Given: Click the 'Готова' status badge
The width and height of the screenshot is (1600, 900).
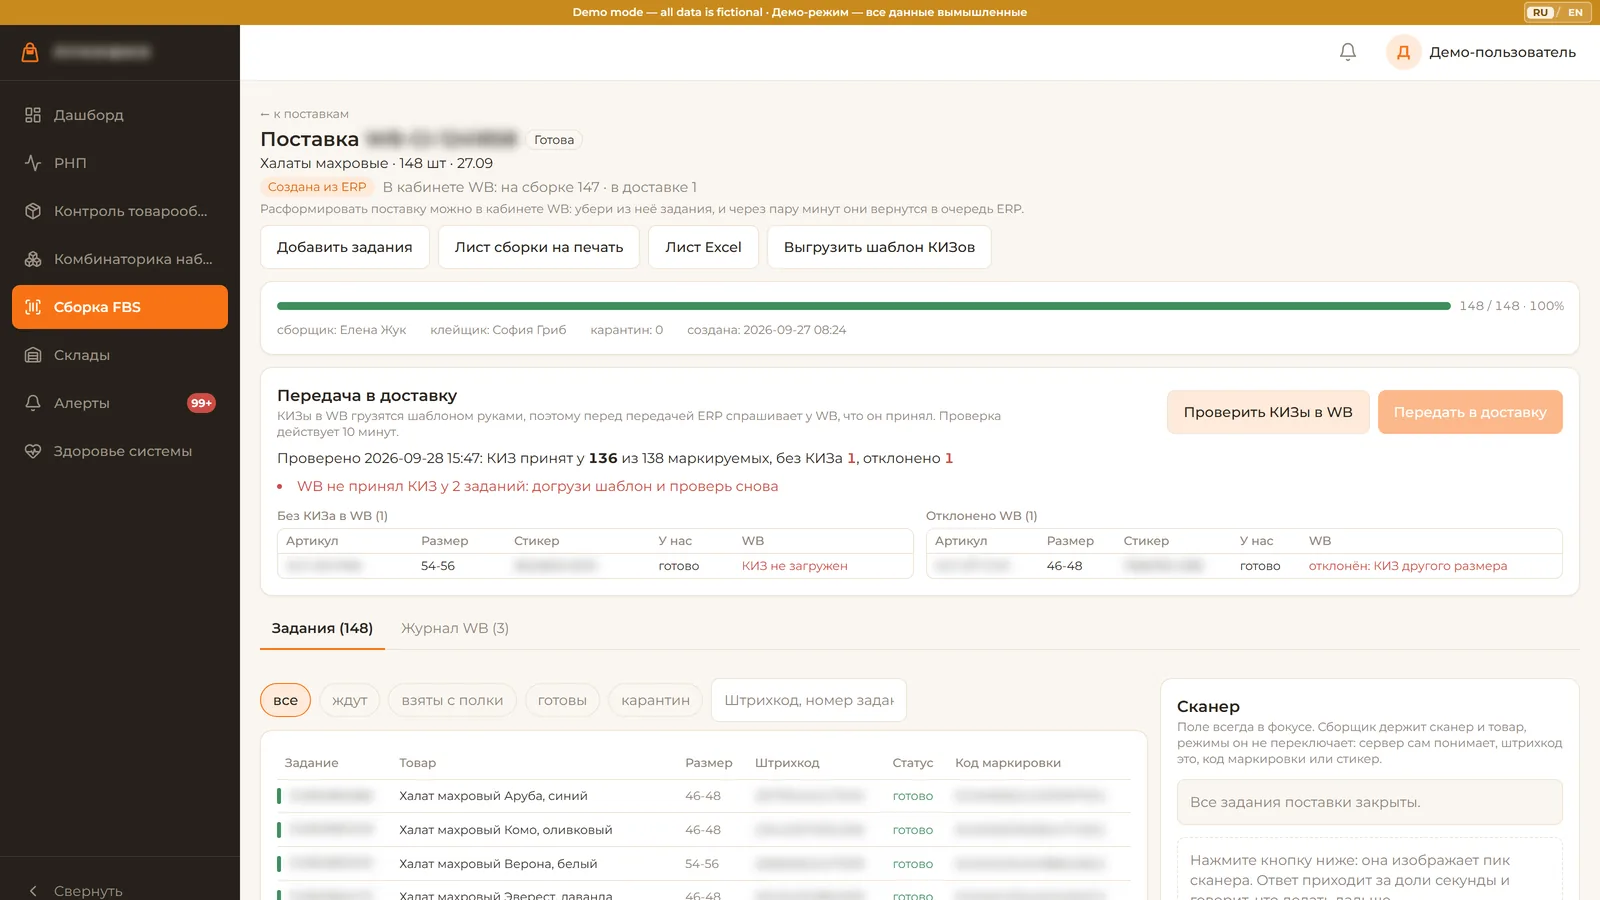Looking at the screenshot, I should (x=554, y=140).
